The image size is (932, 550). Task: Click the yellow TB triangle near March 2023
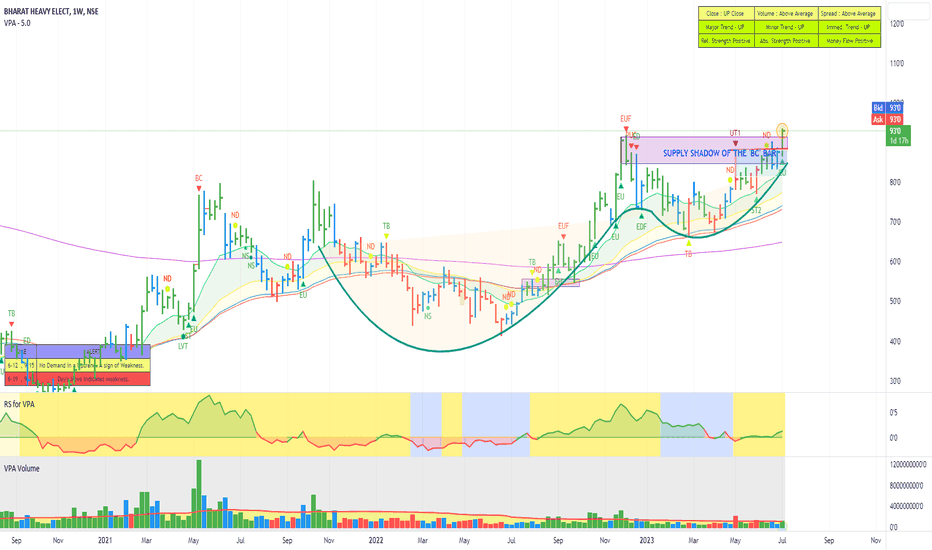(x=688, y=243)
